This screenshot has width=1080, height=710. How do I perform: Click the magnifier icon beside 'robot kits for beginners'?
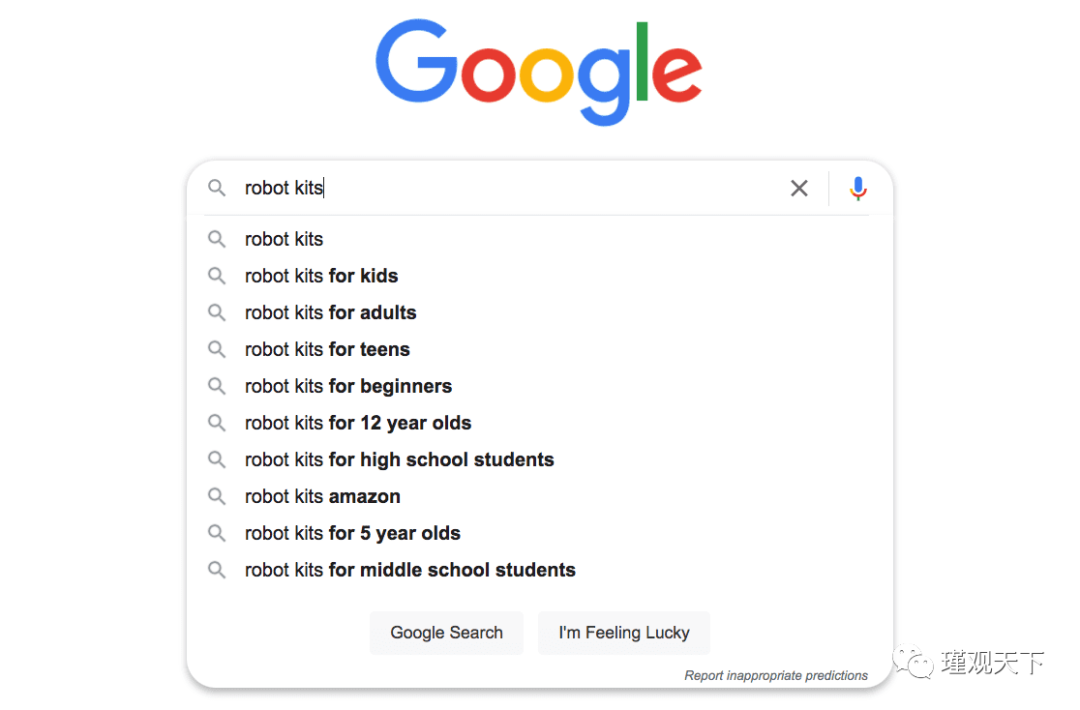[217, 386]
